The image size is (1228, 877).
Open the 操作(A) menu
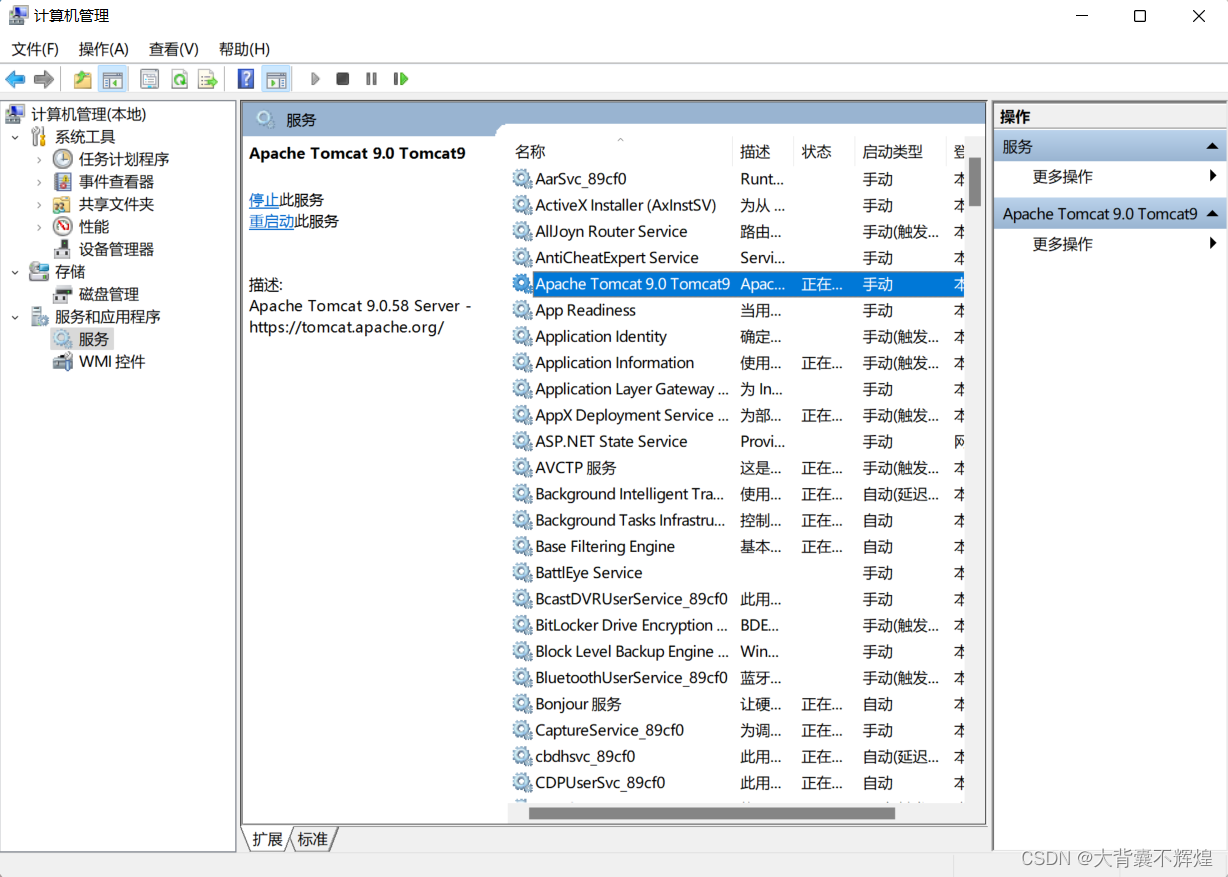pos(103,49)
